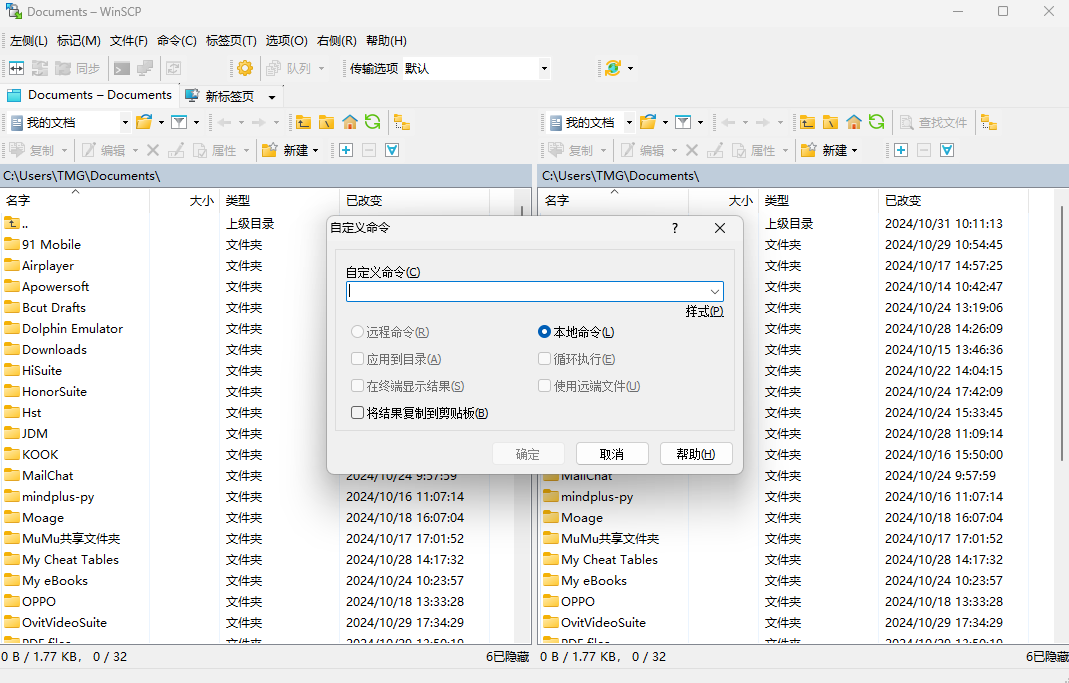
Task: Click the 取消 (Cancel) button in the dialog
Action: [611, 453]
